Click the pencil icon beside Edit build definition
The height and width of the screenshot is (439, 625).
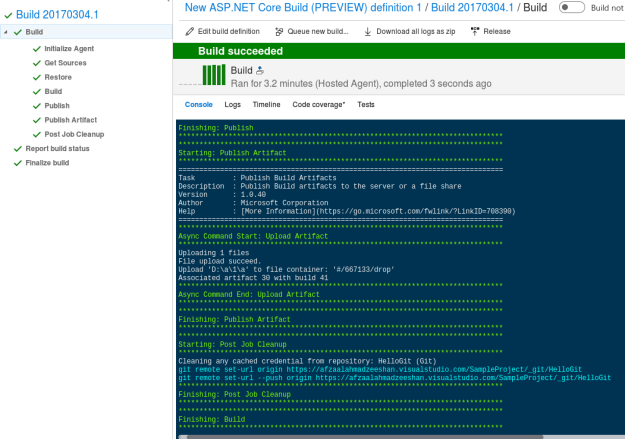(190, 31)
